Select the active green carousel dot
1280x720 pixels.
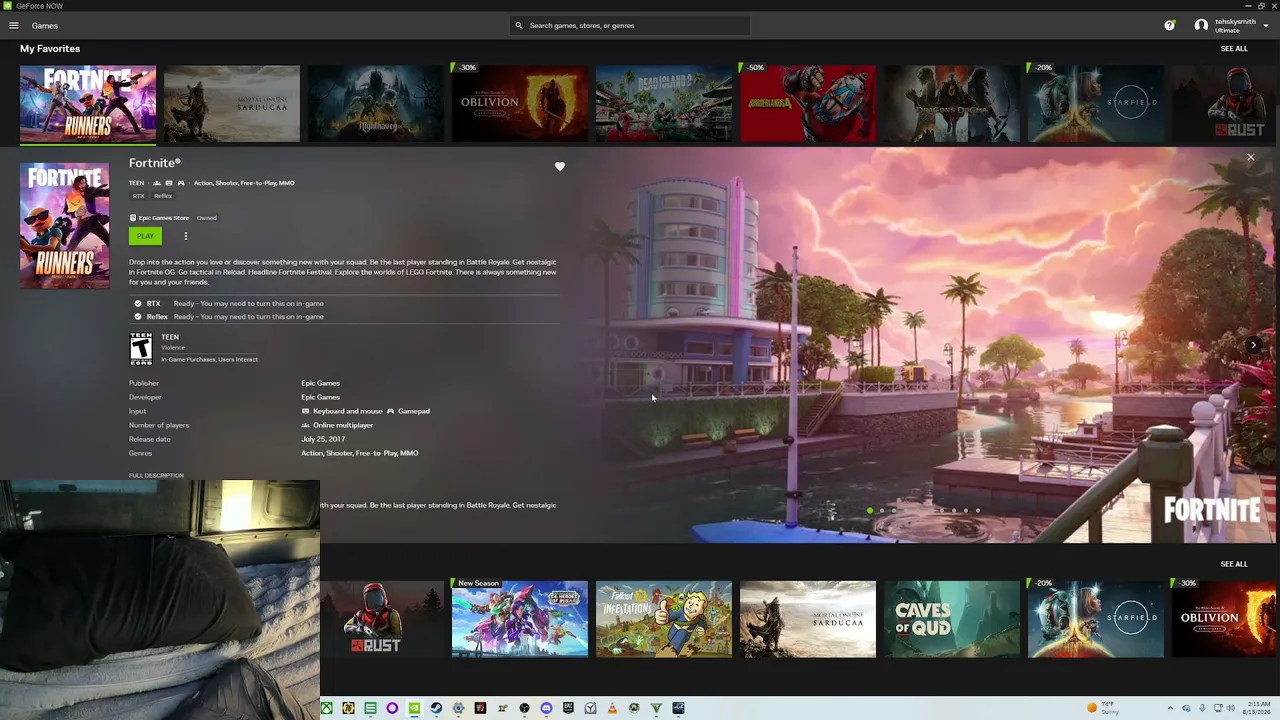pyautogui.click(x=870, y=511)
